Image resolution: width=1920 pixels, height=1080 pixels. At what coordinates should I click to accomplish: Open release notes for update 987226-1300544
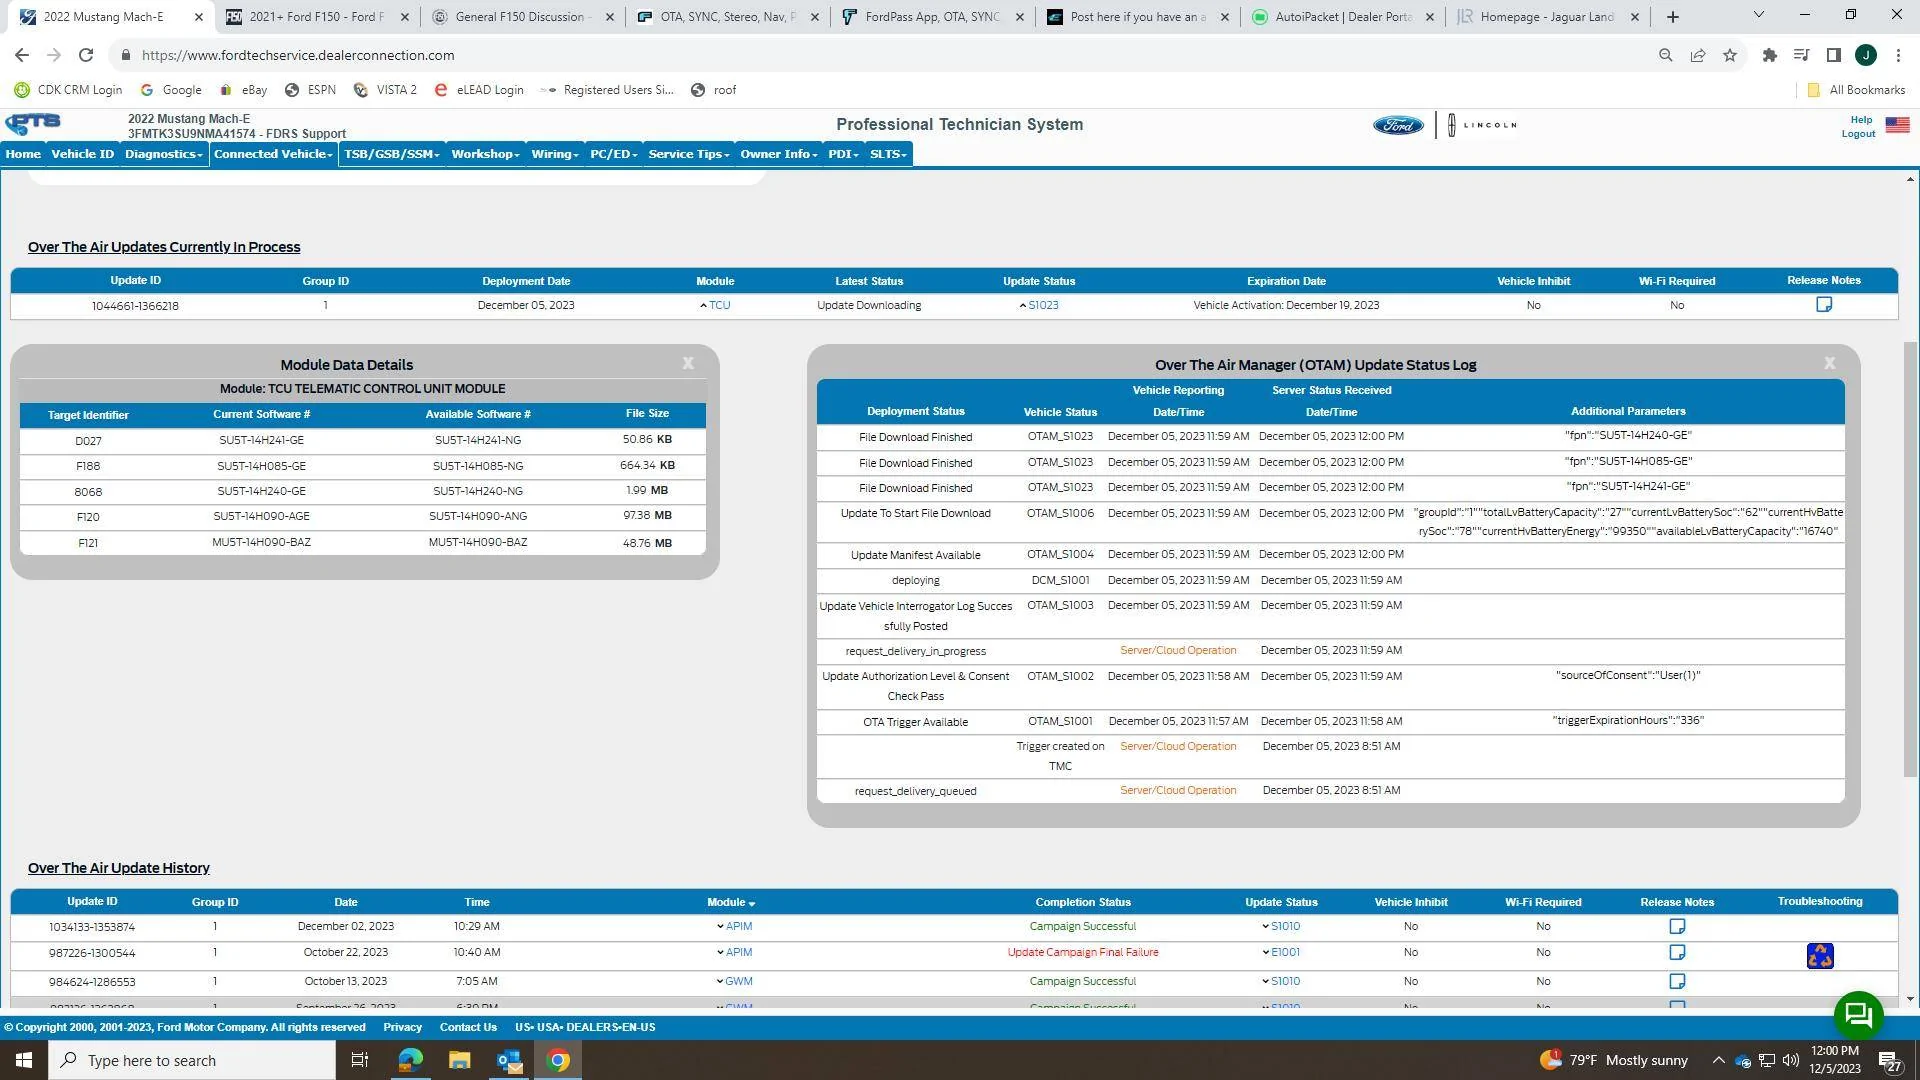coord(1677,953)
